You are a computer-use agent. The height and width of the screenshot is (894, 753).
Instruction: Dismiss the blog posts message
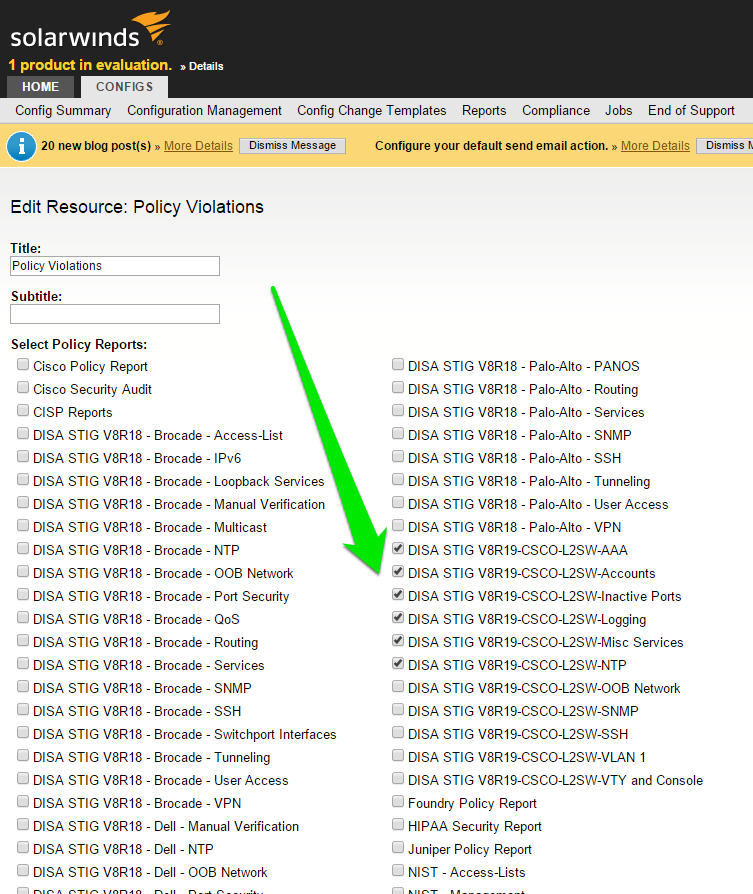[292, 145]
